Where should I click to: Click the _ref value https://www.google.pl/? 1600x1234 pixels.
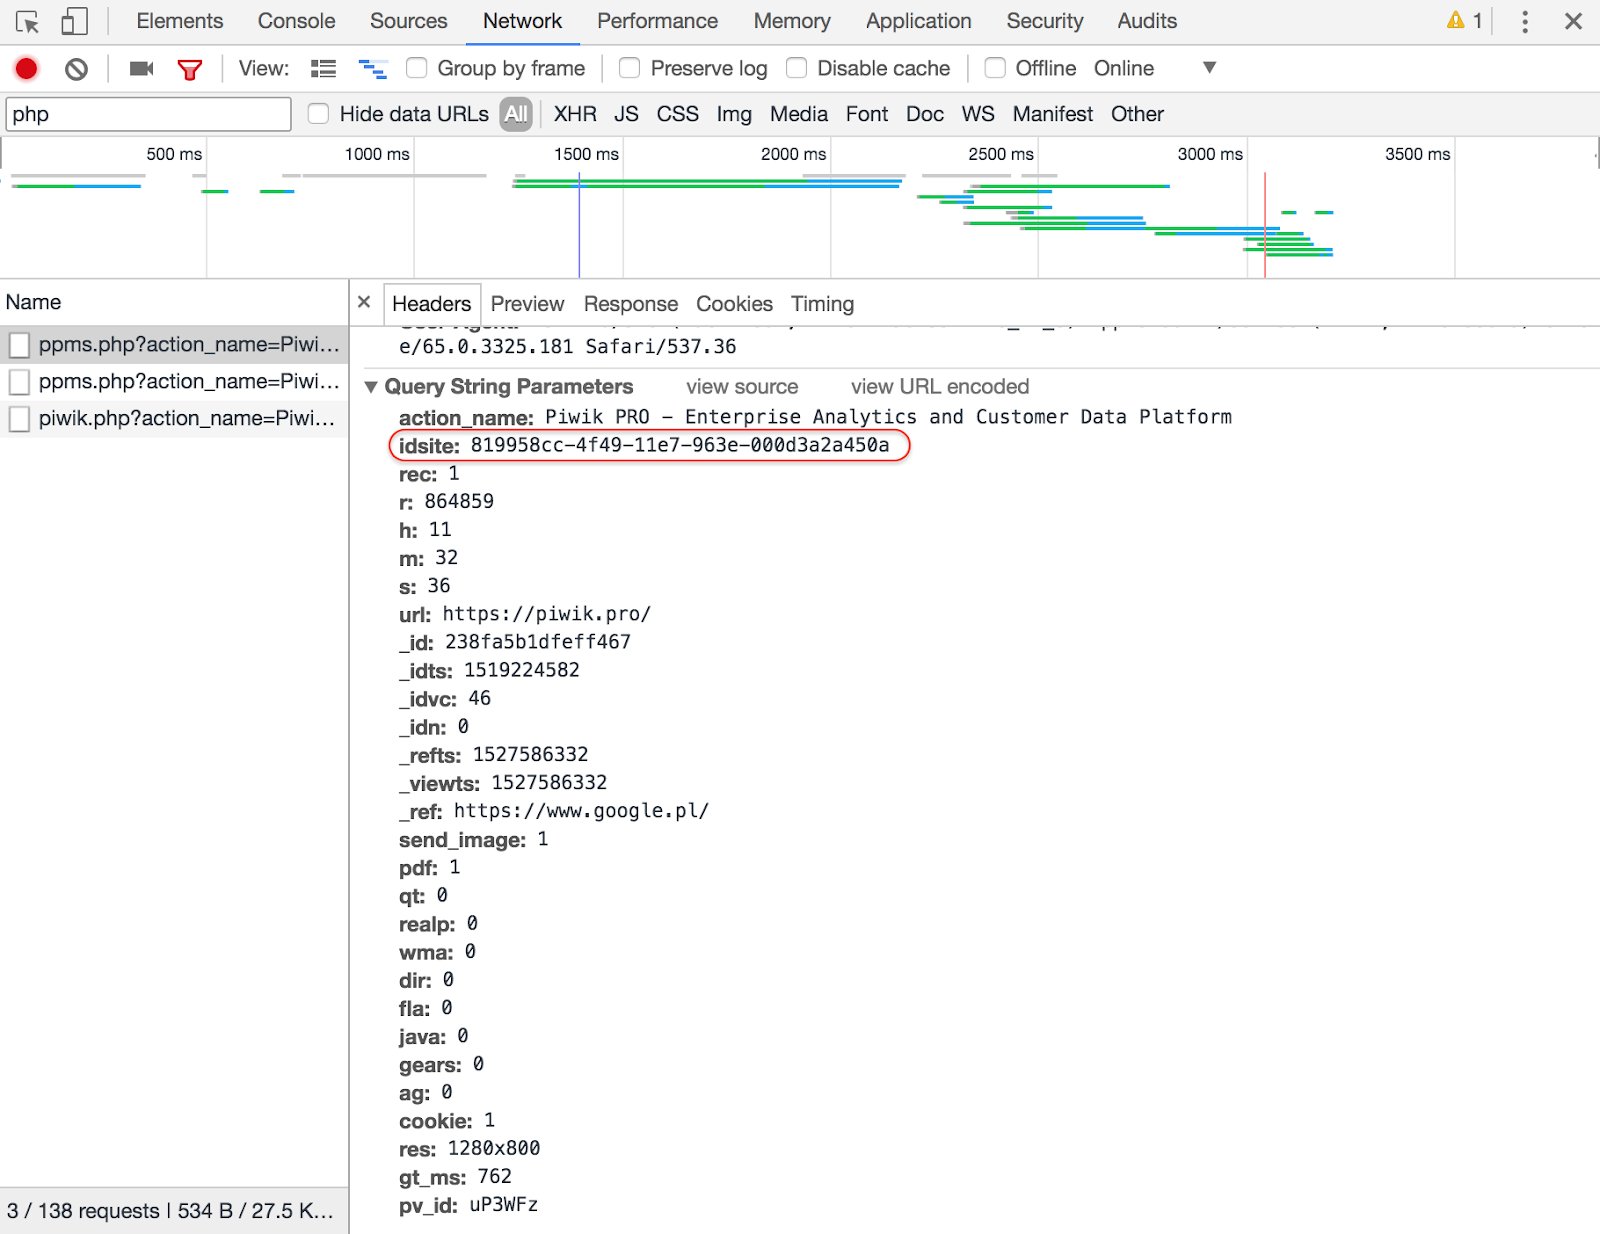point(581,811)
